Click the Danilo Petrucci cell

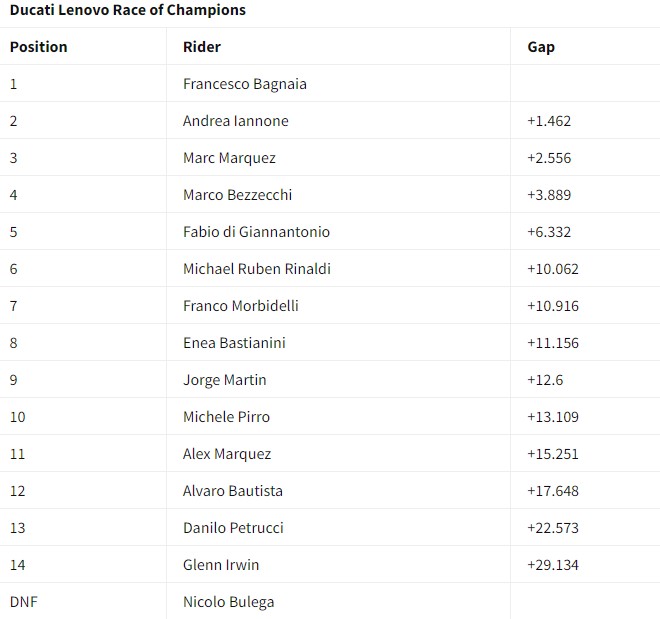coord(233,528)
